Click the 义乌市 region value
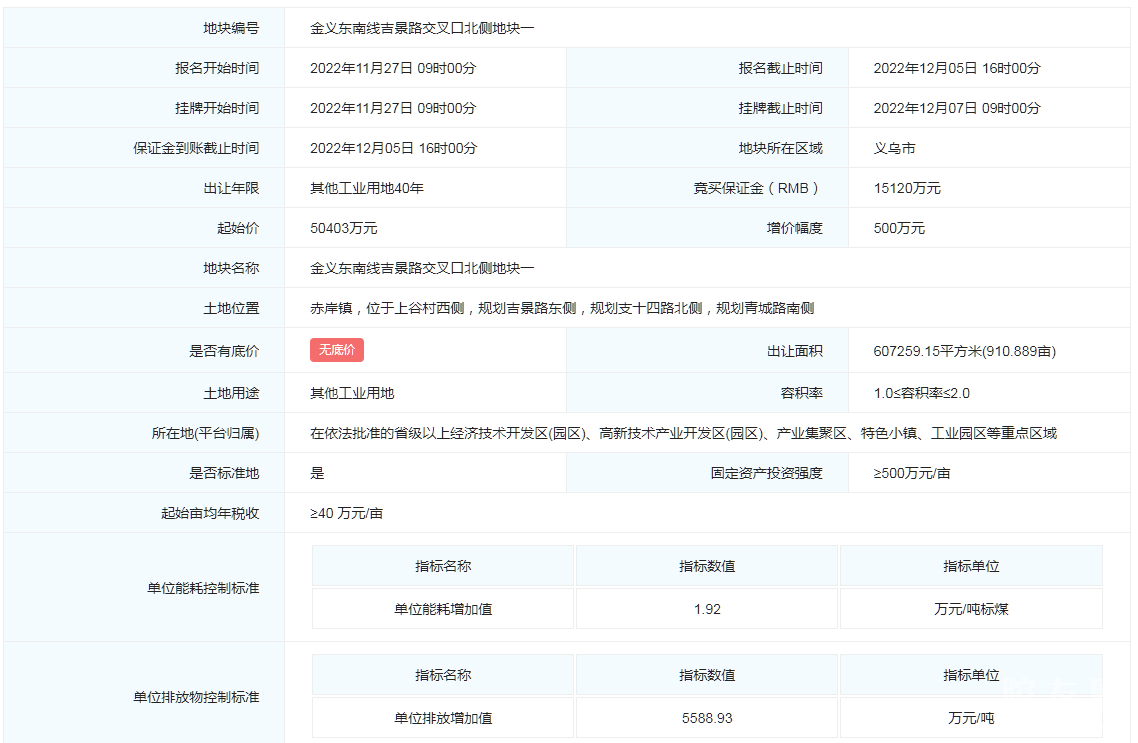This screenshot has height=743, width=1138. (x=894, y=148)
